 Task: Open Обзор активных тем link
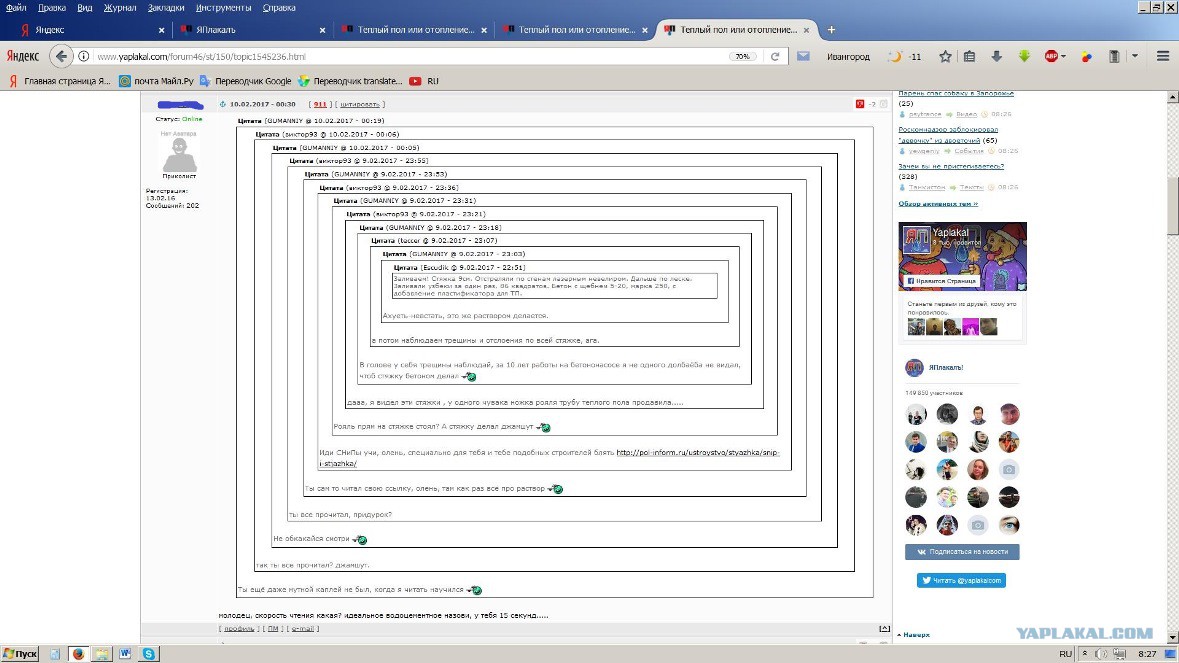click(x=938, y=204)
